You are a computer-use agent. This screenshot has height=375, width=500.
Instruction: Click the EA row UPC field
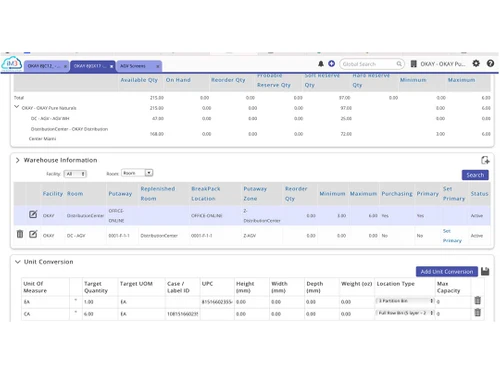(217, 302)
